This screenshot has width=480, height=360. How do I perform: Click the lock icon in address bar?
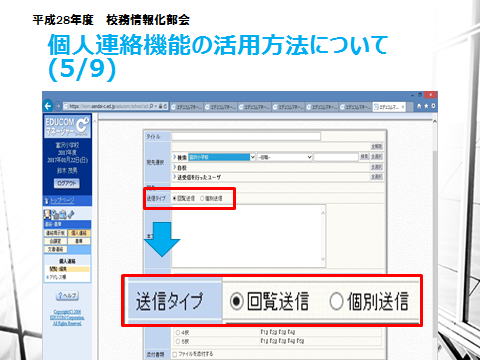coord(160,106)
